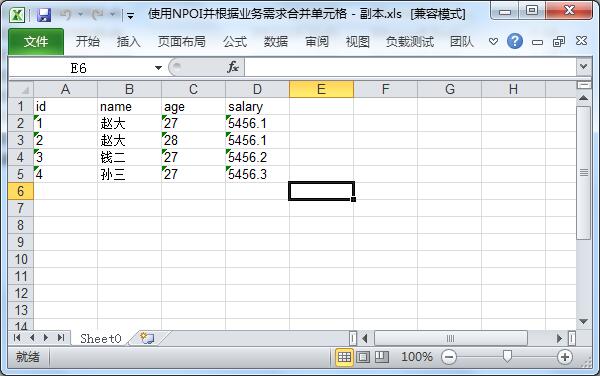
Task: Select column H header
Action: tap(513, 89)
